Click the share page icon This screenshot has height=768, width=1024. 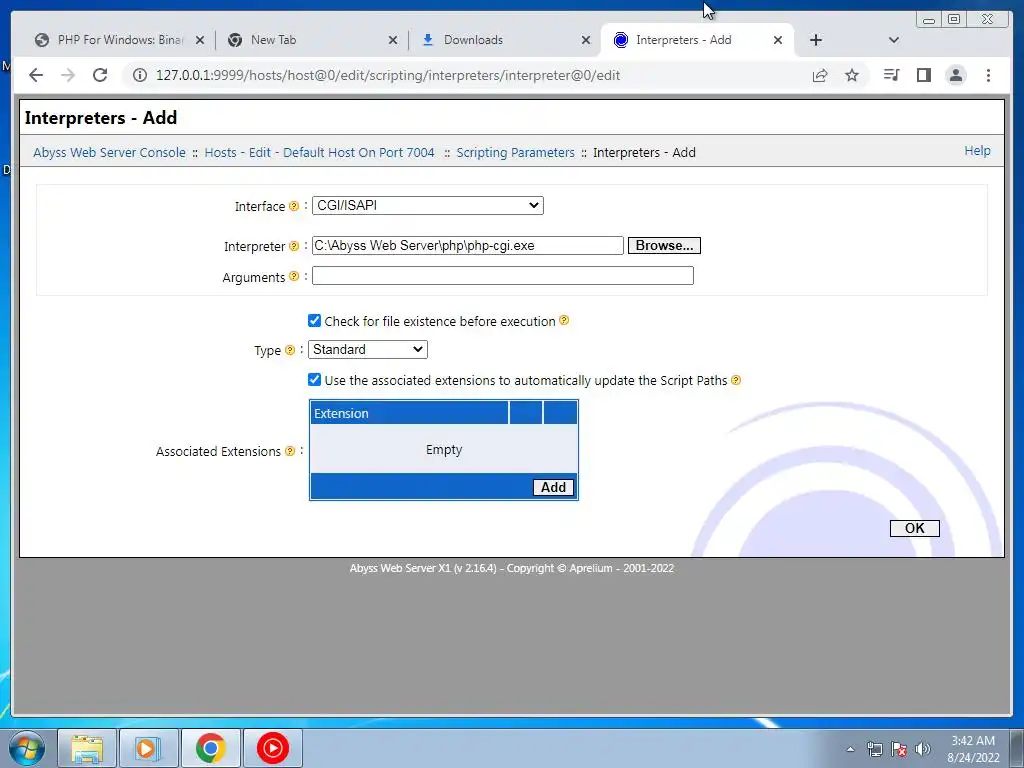(x=820, y=75)
